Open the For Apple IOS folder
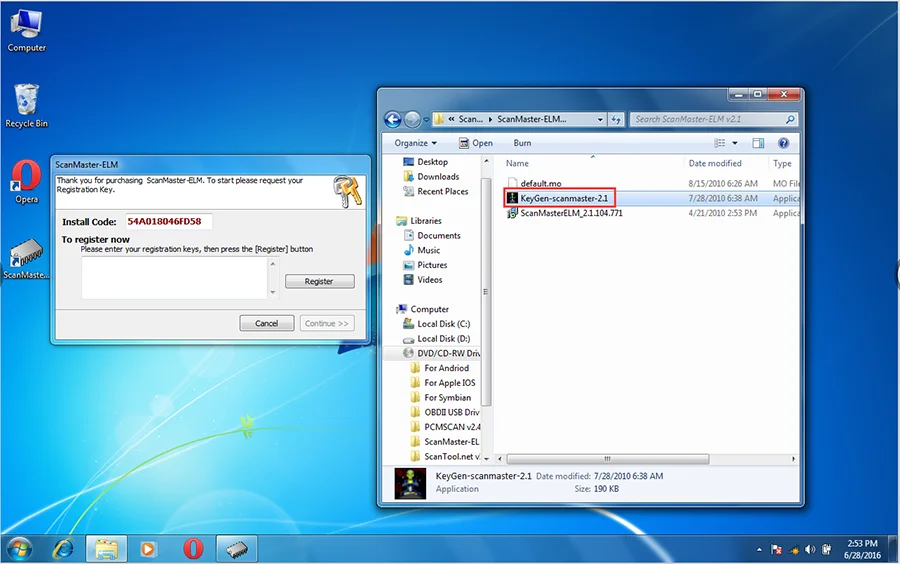This screenshot has width=900, height=564. point(449,383)
